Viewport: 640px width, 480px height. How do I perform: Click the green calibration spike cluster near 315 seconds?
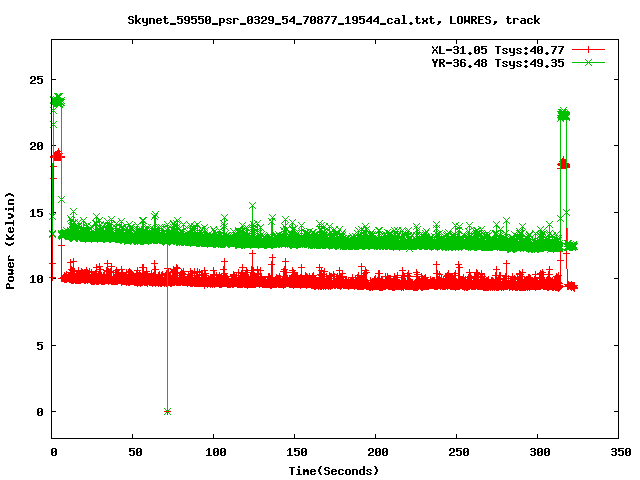point(563,115)
